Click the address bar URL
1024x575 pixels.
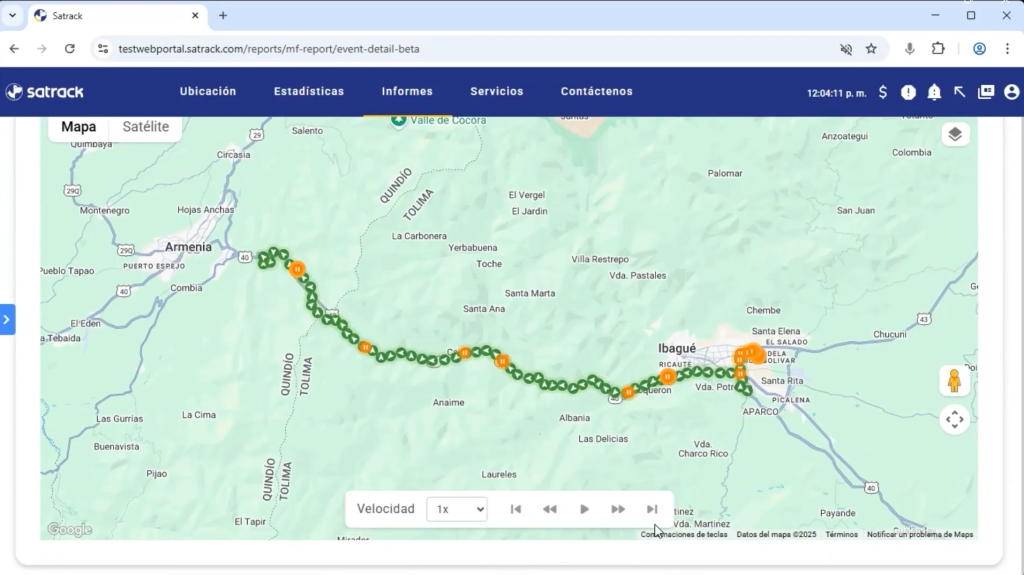(269, 49)
